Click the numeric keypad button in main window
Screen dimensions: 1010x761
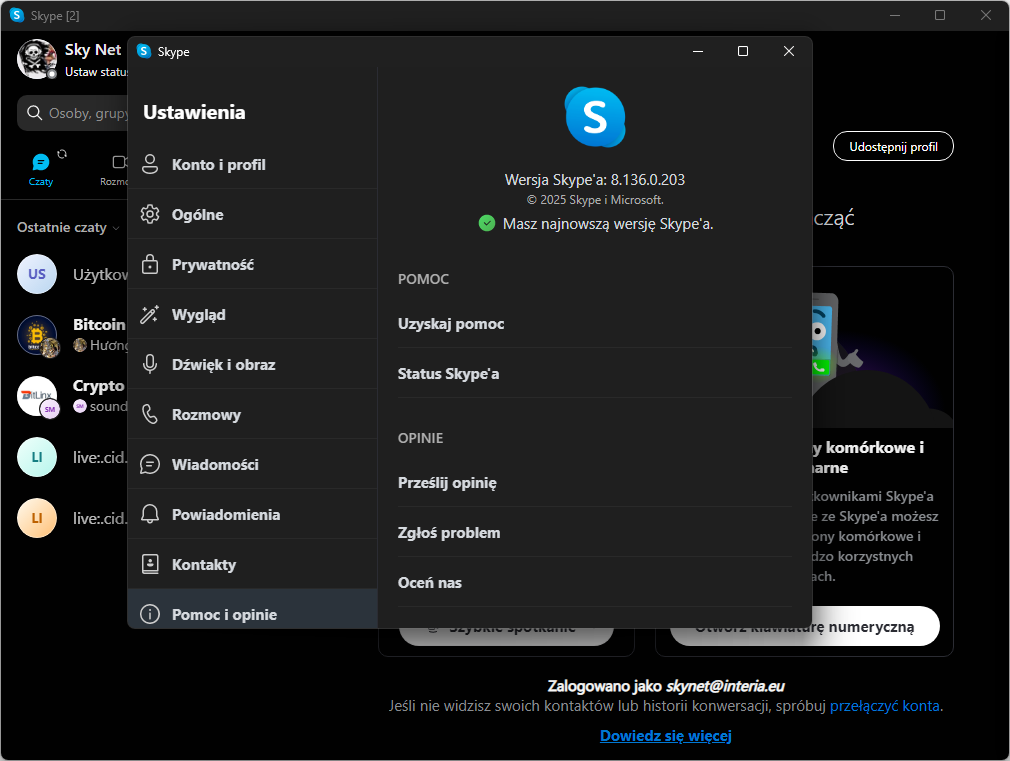pos(805,626)
